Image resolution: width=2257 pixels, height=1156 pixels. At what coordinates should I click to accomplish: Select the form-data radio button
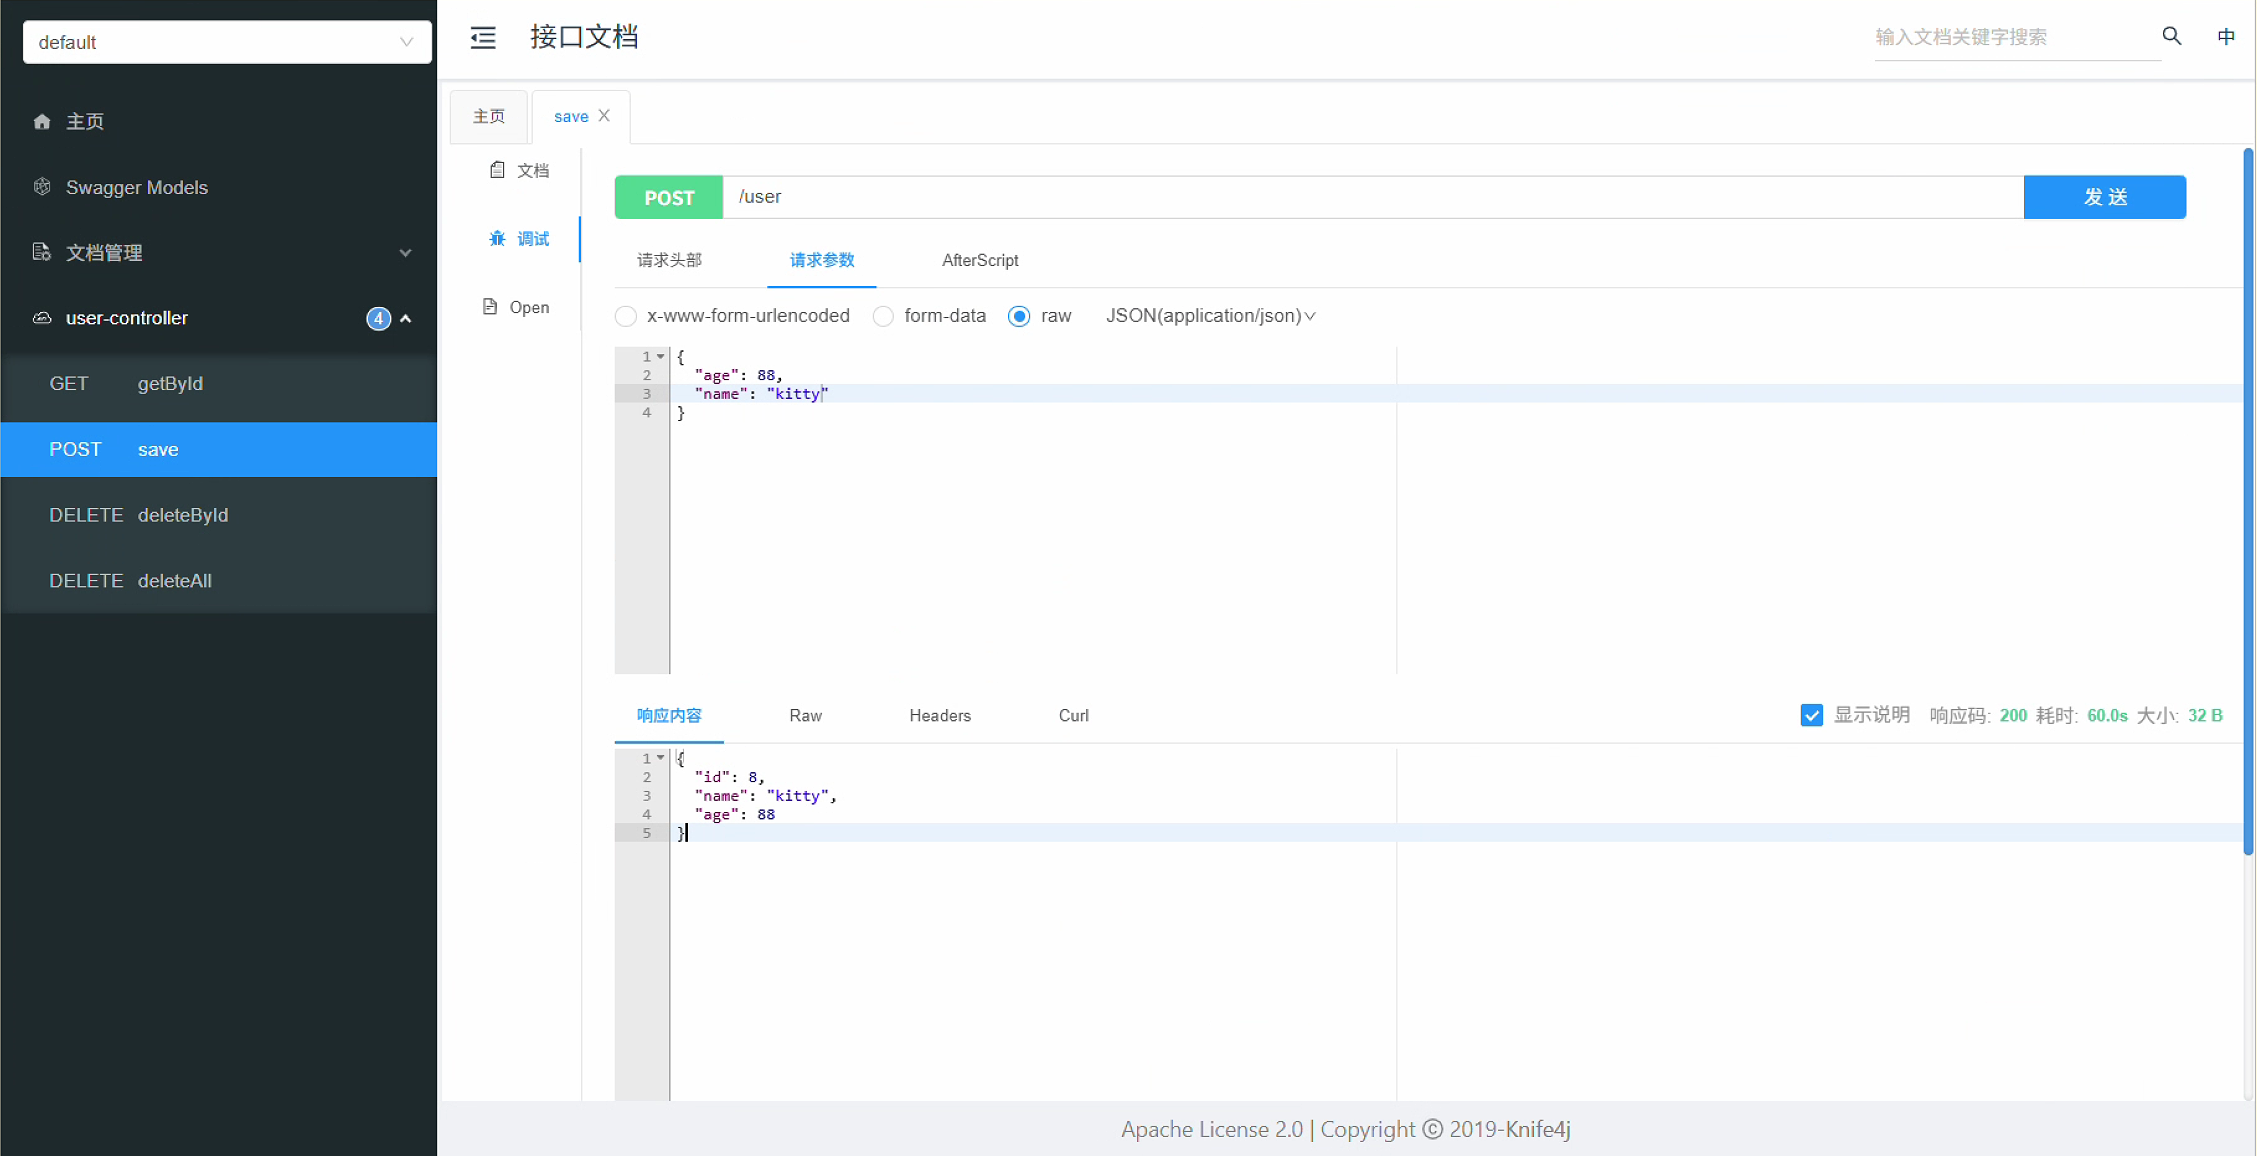coord(883,316)
